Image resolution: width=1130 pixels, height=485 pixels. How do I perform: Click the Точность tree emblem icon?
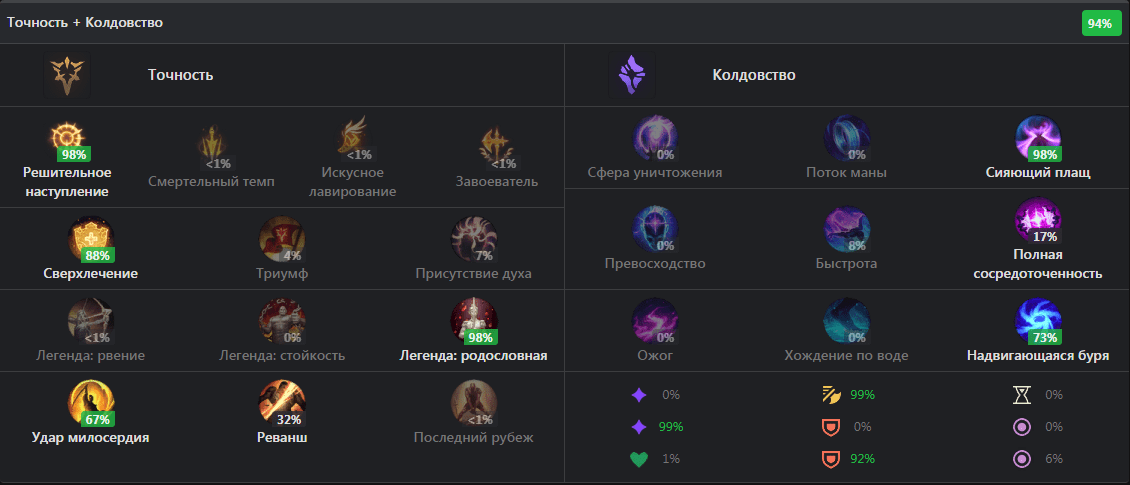[67, 75]
